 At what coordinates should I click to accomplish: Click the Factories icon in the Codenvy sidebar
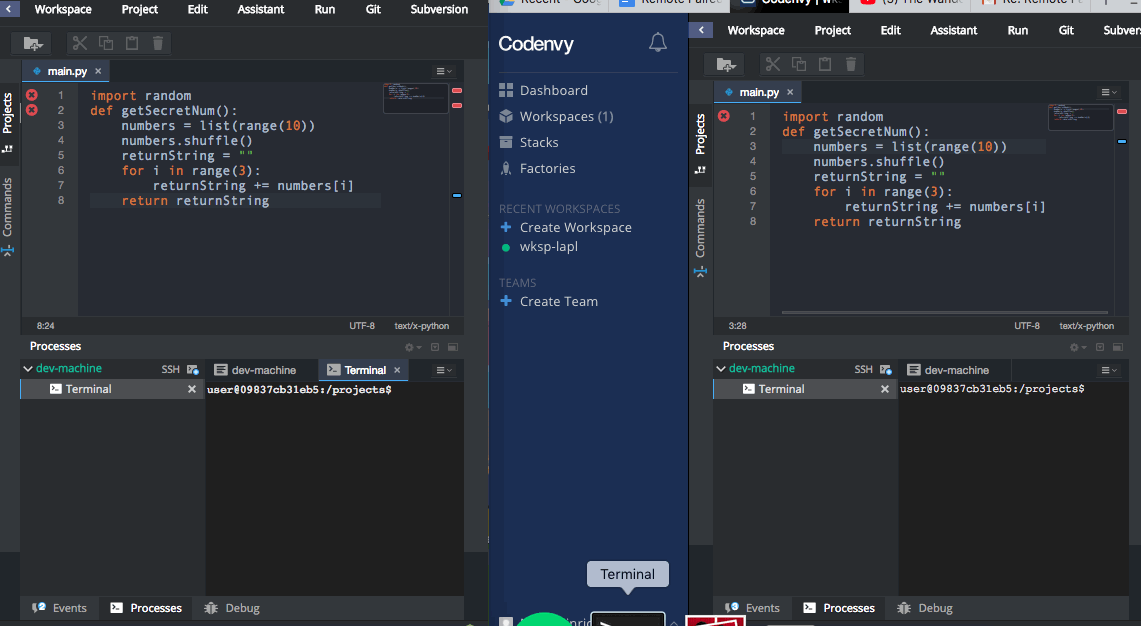(x=507, y=168)
